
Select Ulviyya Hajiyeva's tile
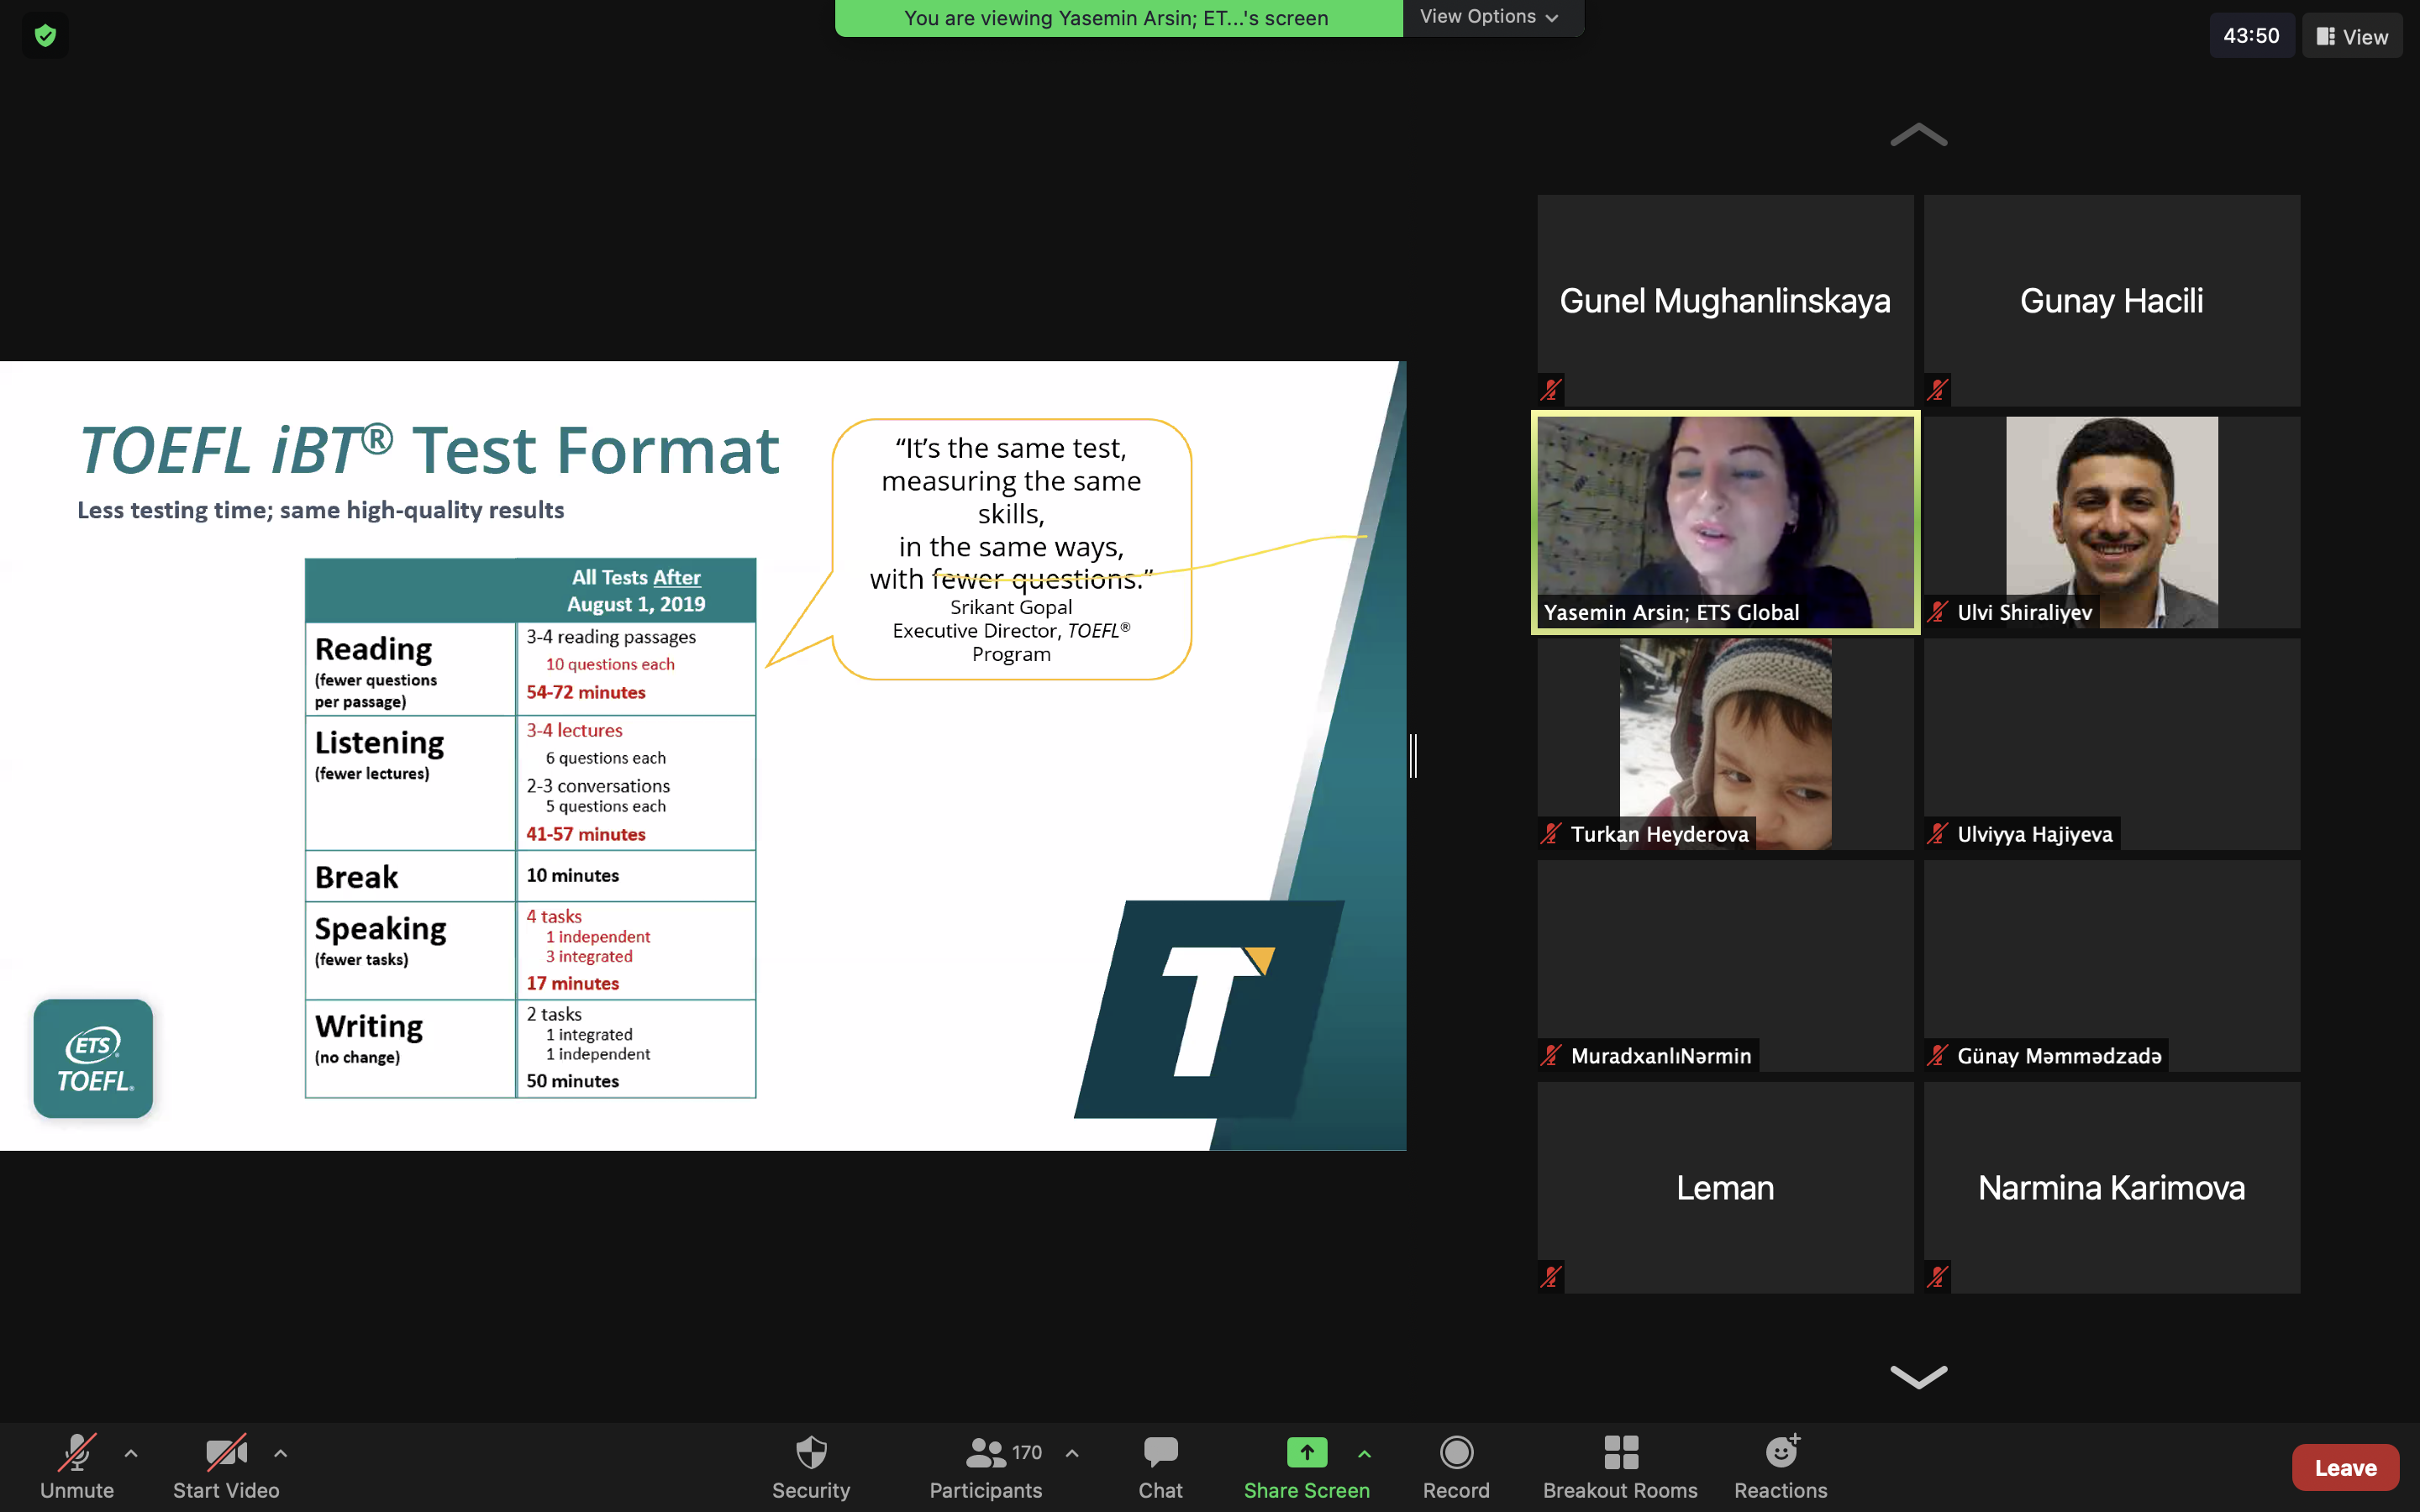2111,744
